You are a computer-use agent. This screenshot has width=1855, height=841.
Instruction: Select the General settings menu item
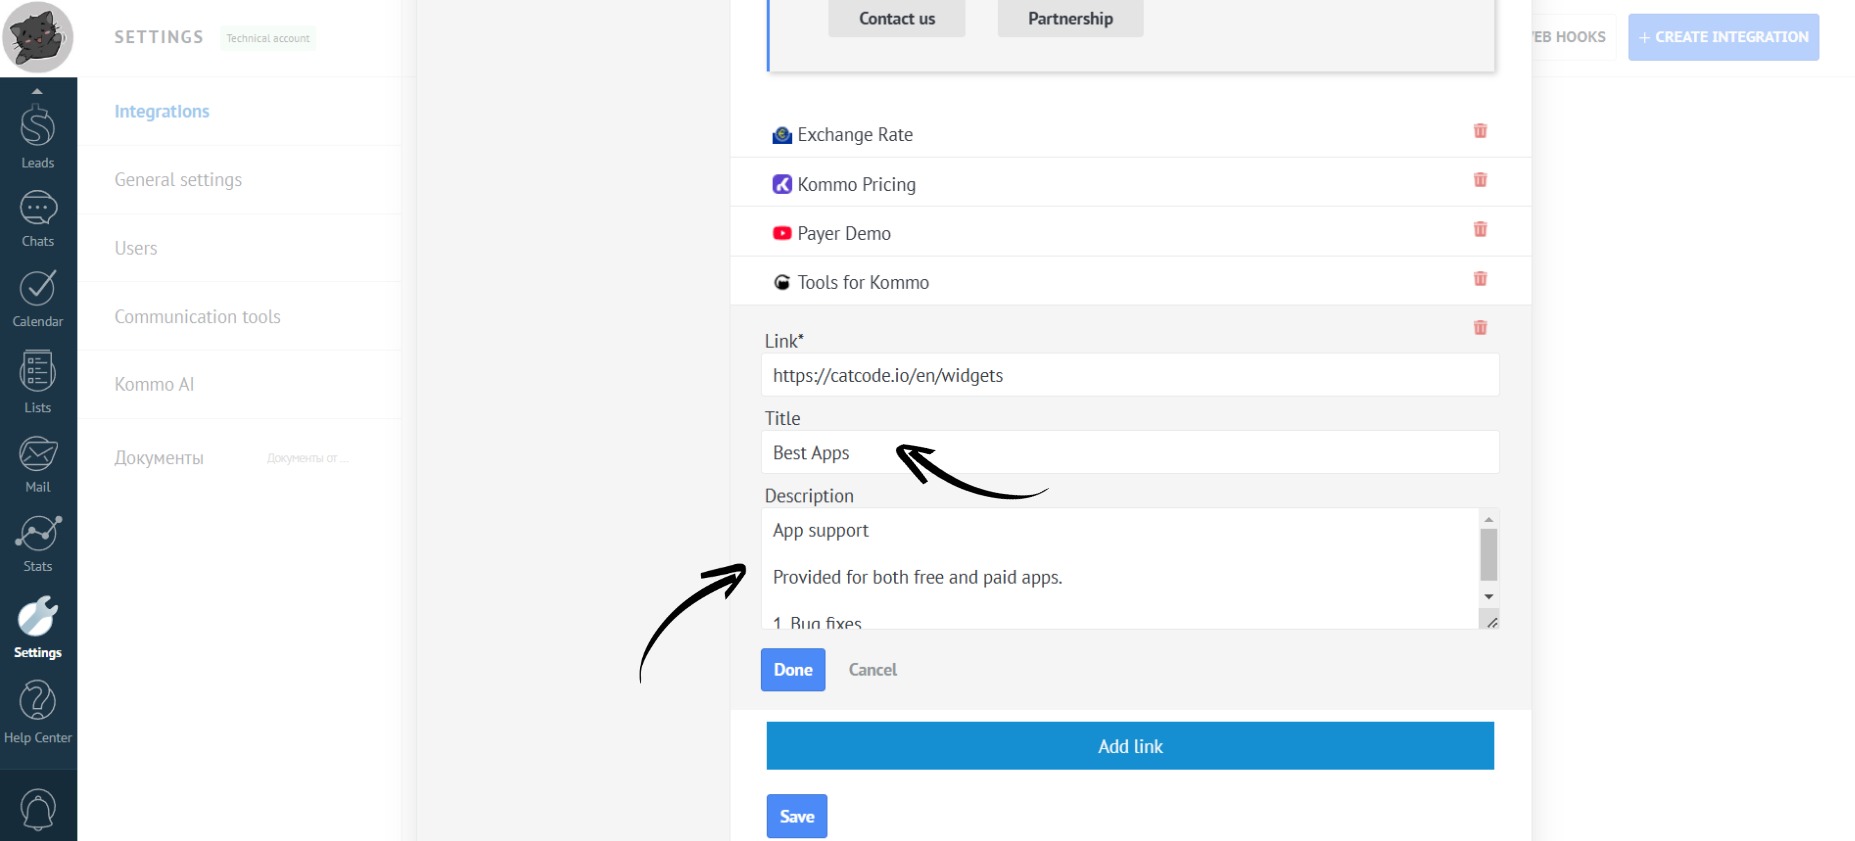coord(178,180)
